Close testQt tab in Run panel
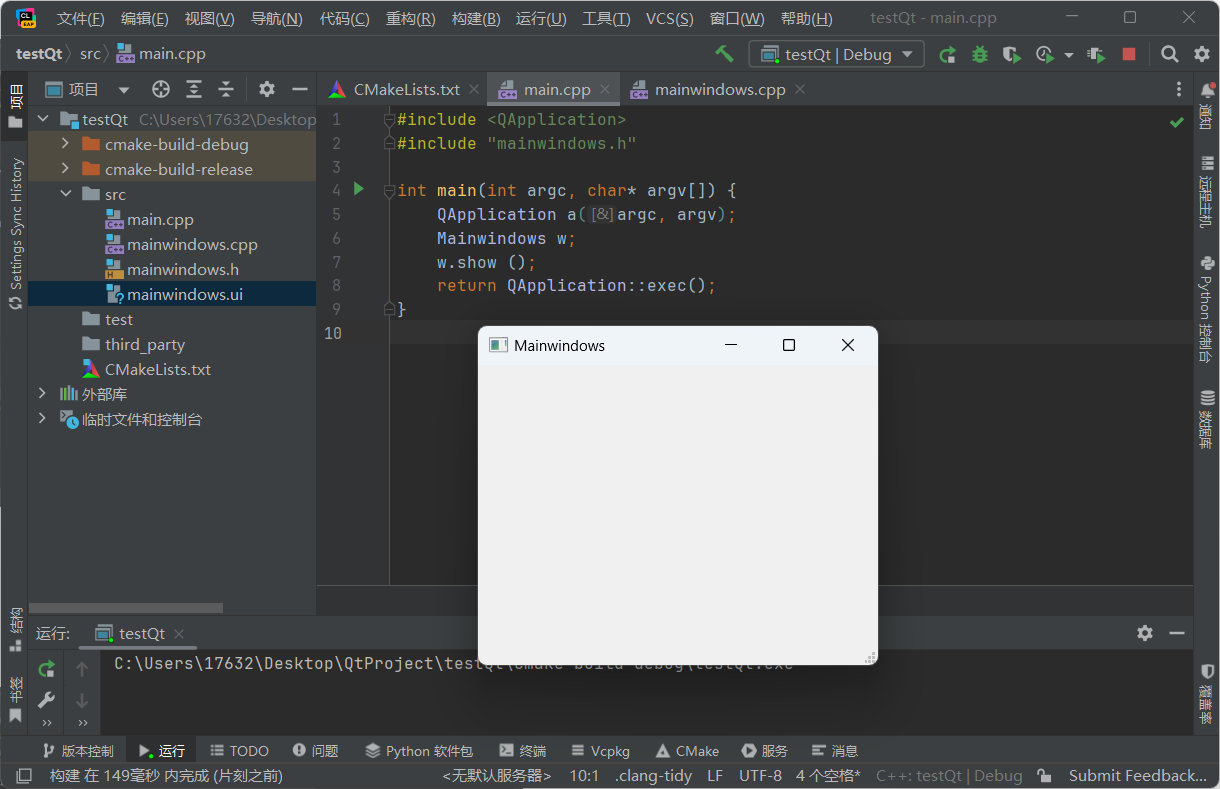Image resolution: width=1220 pixels, height=789 pixels. tap(179, 633)
